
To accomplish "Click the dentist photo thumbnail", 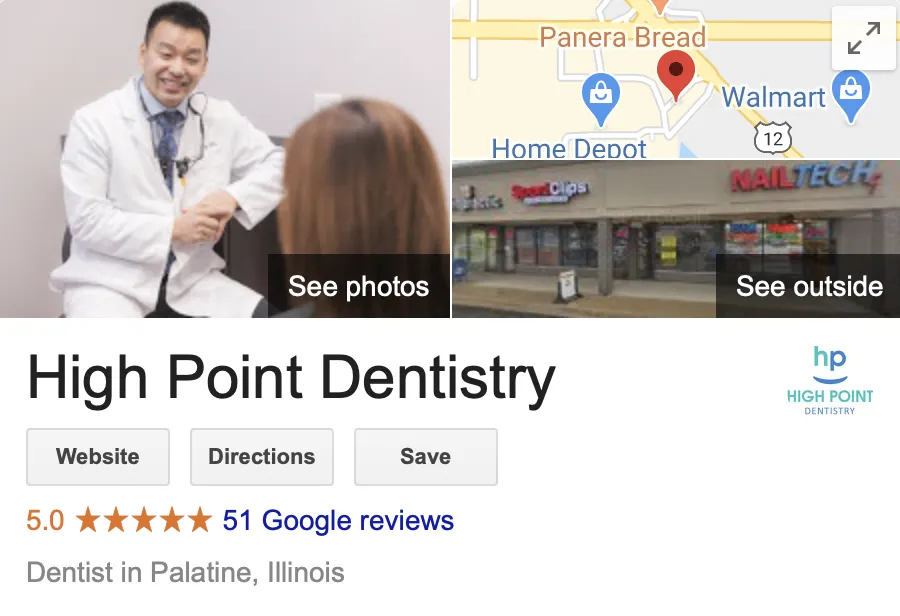I will 224,158.
